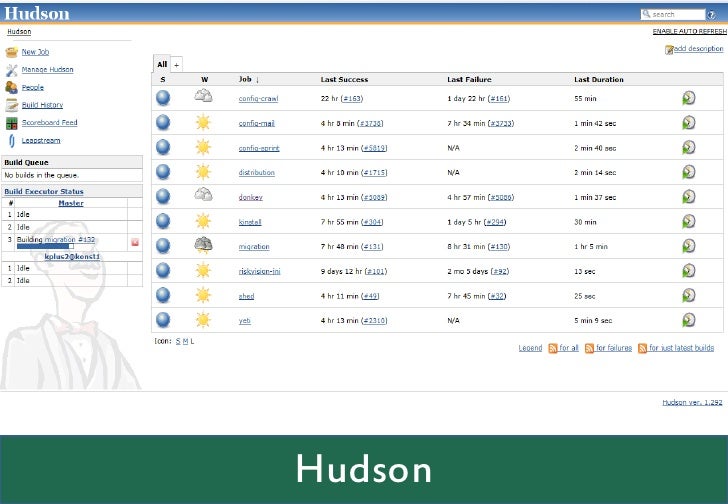Click the migration build progress bar
This screenshot has width=728, height=504.
pyautogui.click(x=45, y=246)
